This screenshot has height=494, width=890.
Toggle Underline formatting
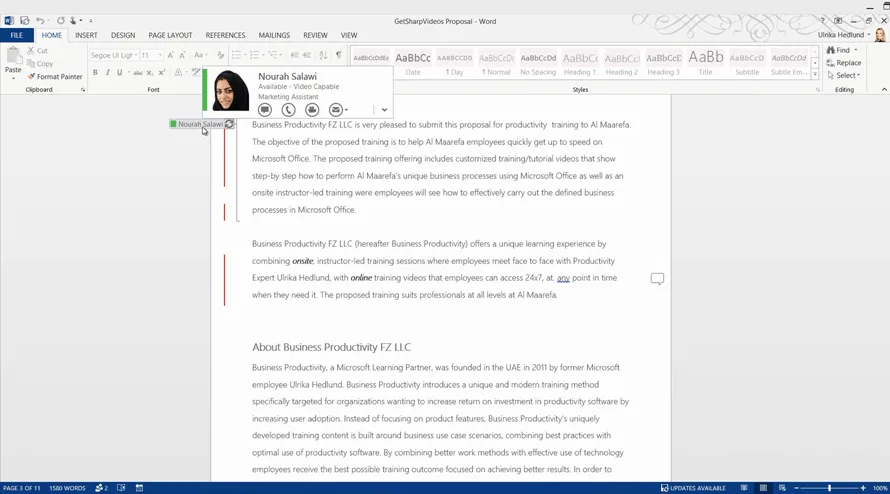(x=119, y=72)
